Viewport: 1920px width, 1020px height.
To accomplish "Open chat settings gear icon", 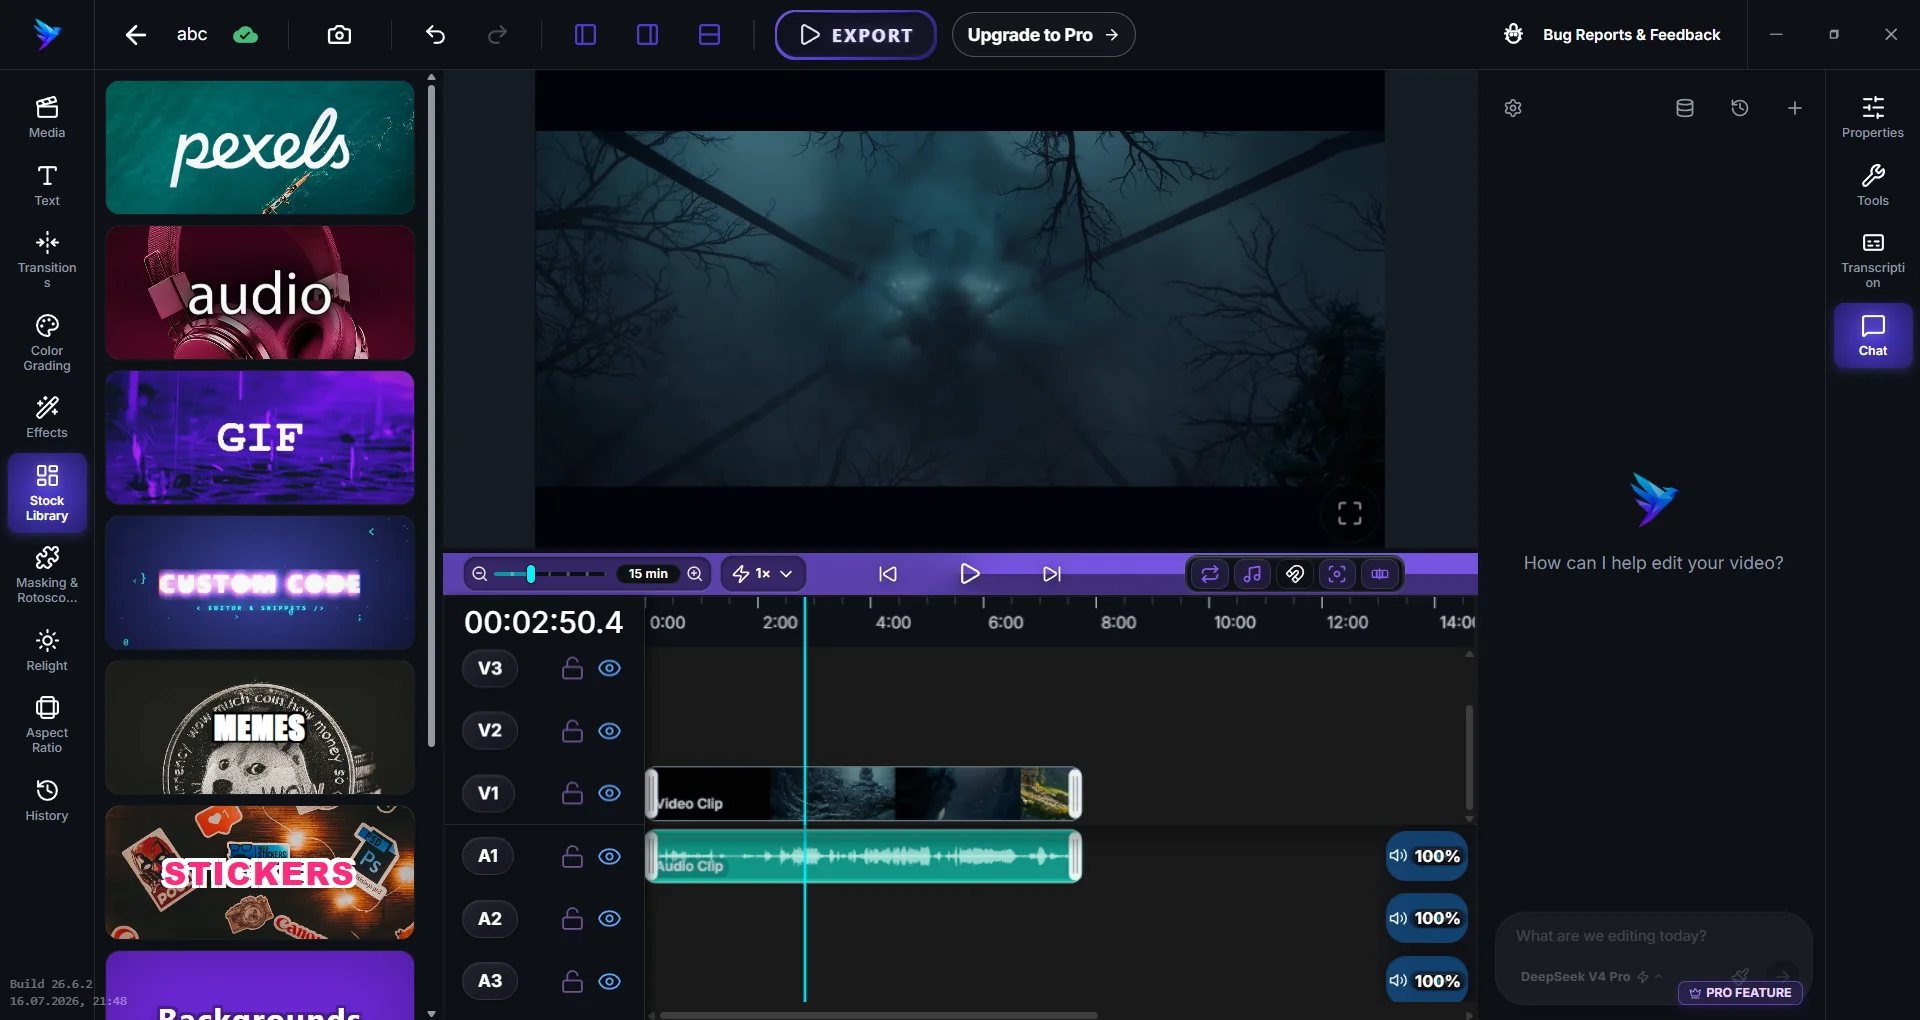I will [1513, 108].
